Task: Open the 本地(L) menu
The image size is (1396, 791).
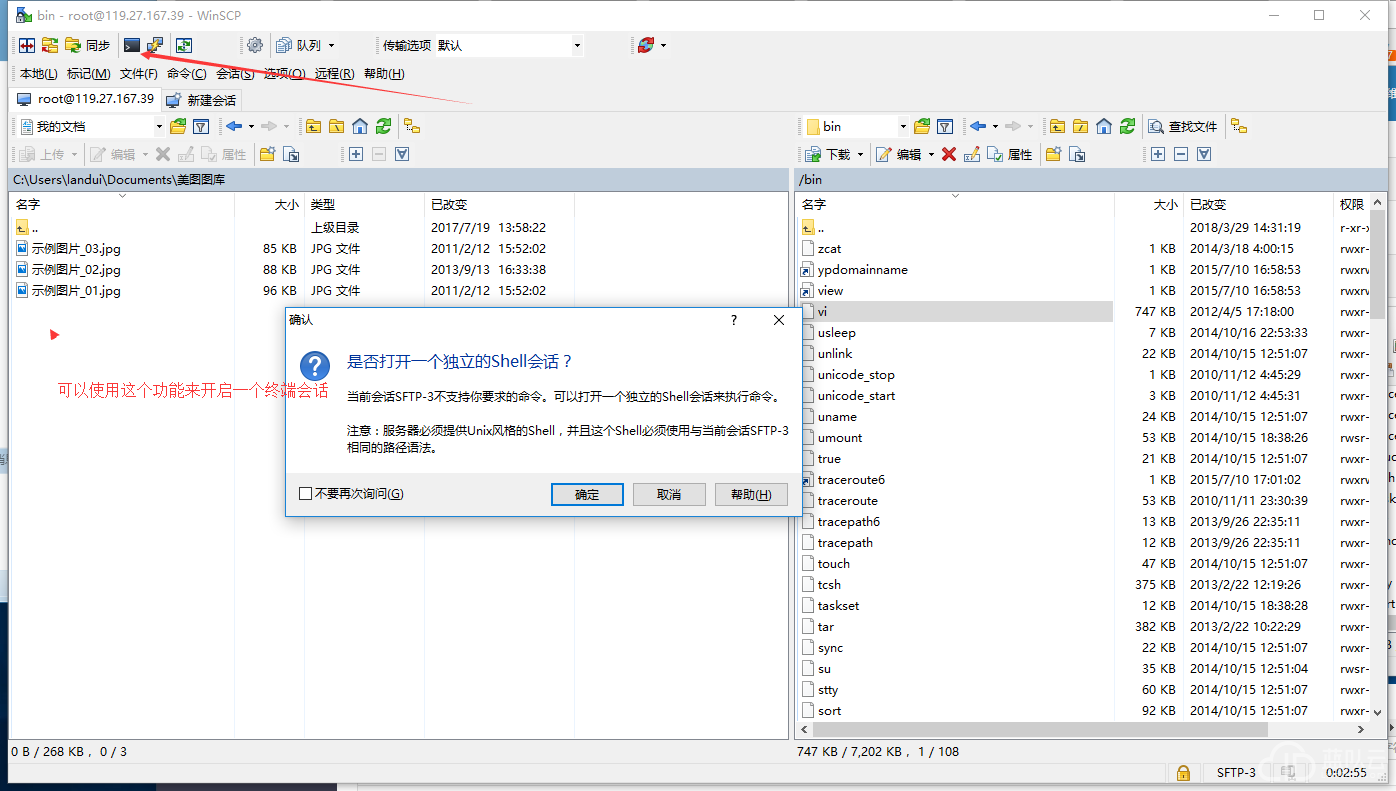Action: click(39, 74)
